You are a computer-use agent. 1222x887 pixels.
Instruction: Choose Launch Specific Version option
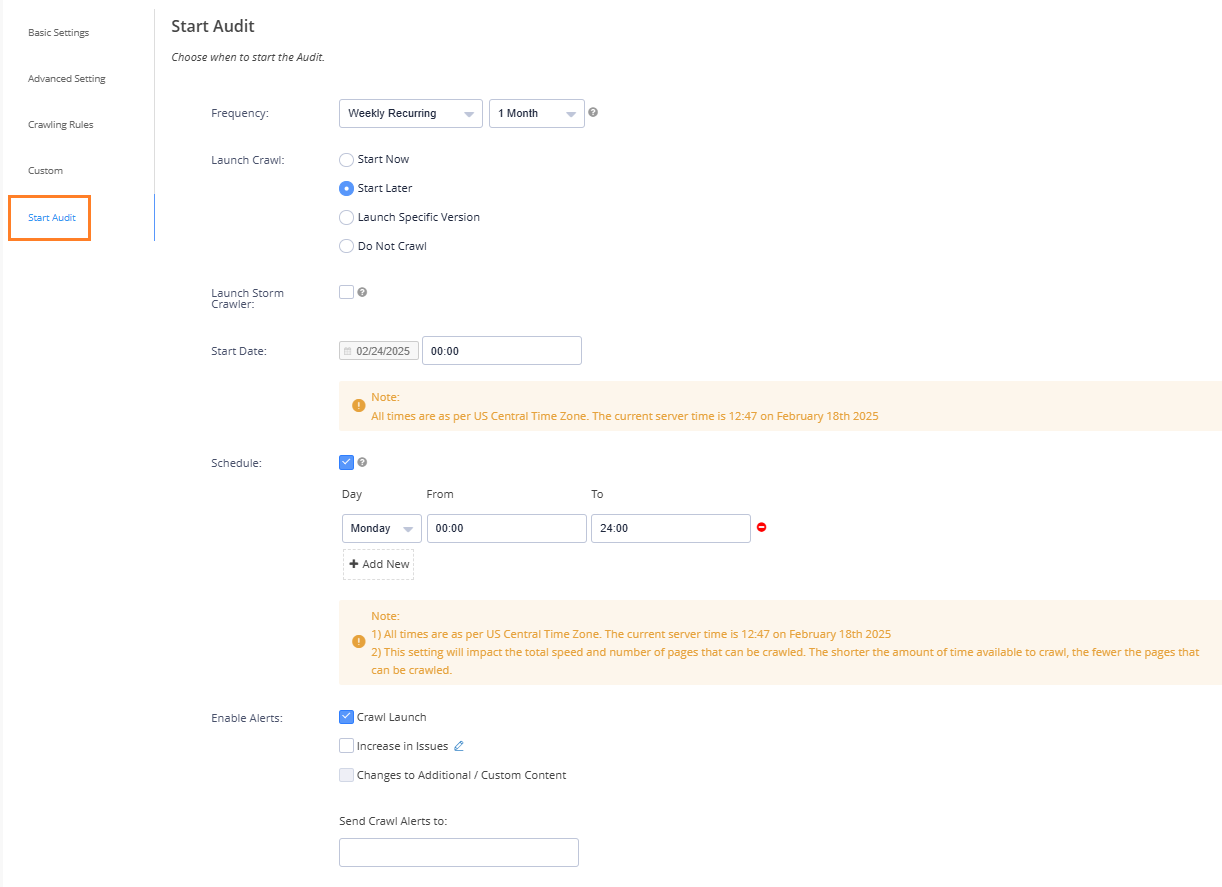(x=347, y=217)
